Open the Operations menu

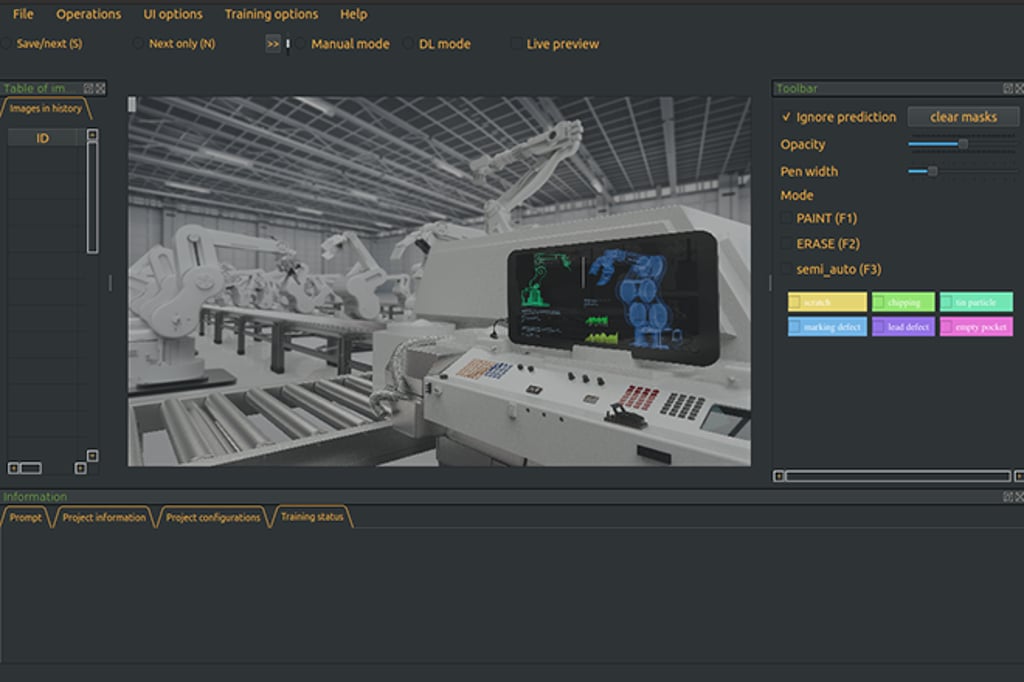pyautogui.click(x=88, y=14)
